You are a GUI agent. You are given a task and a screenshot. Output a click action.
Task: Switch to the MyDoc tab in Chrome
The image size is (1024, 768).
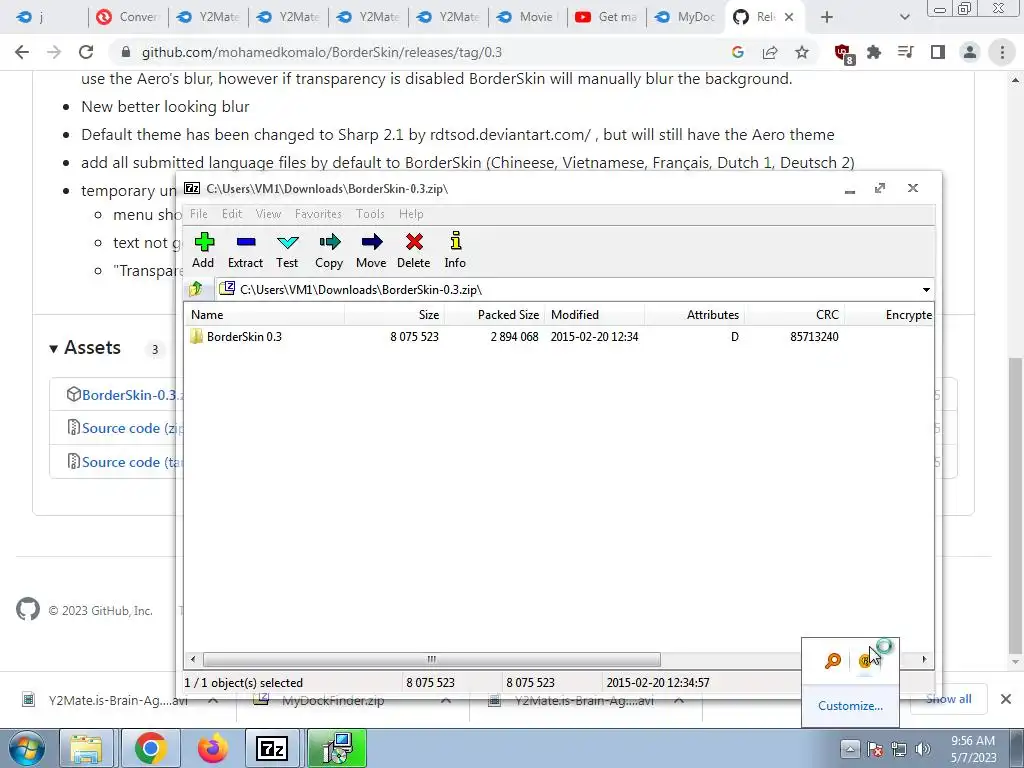[x=687, y=17]
